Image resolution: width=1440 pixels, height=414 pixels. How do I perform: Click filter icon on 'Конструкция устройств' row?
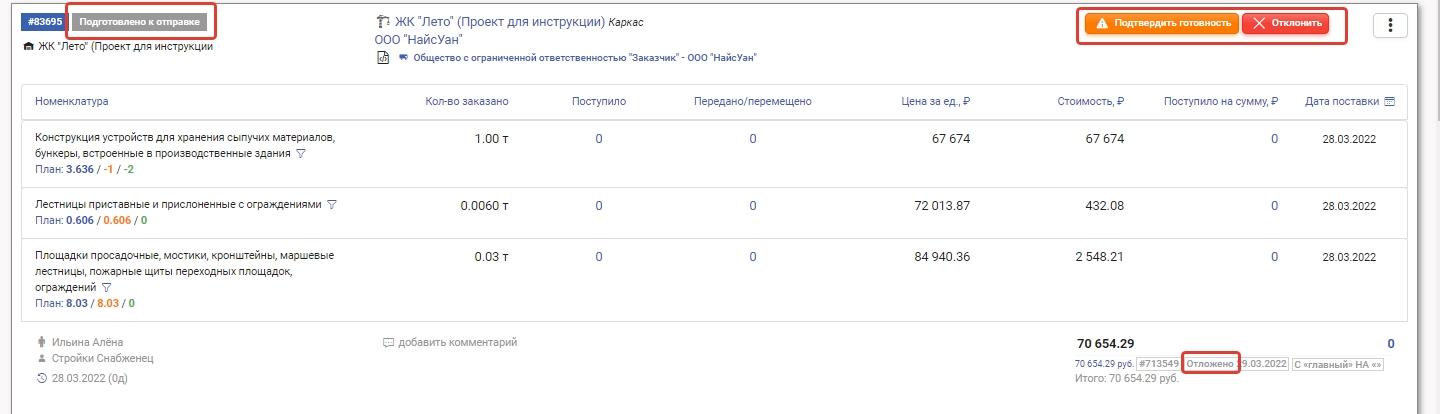pos(300,154)
